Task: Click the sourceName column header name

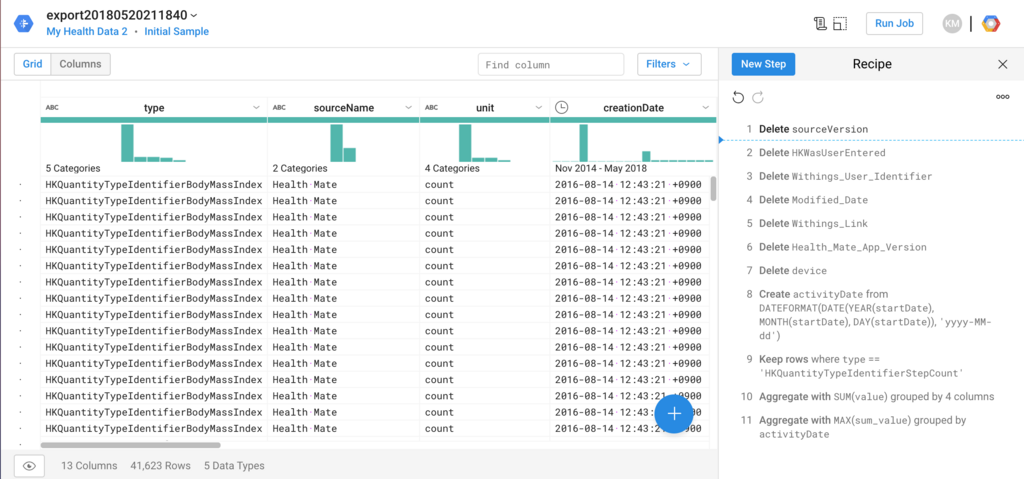Action: (344, 108)
